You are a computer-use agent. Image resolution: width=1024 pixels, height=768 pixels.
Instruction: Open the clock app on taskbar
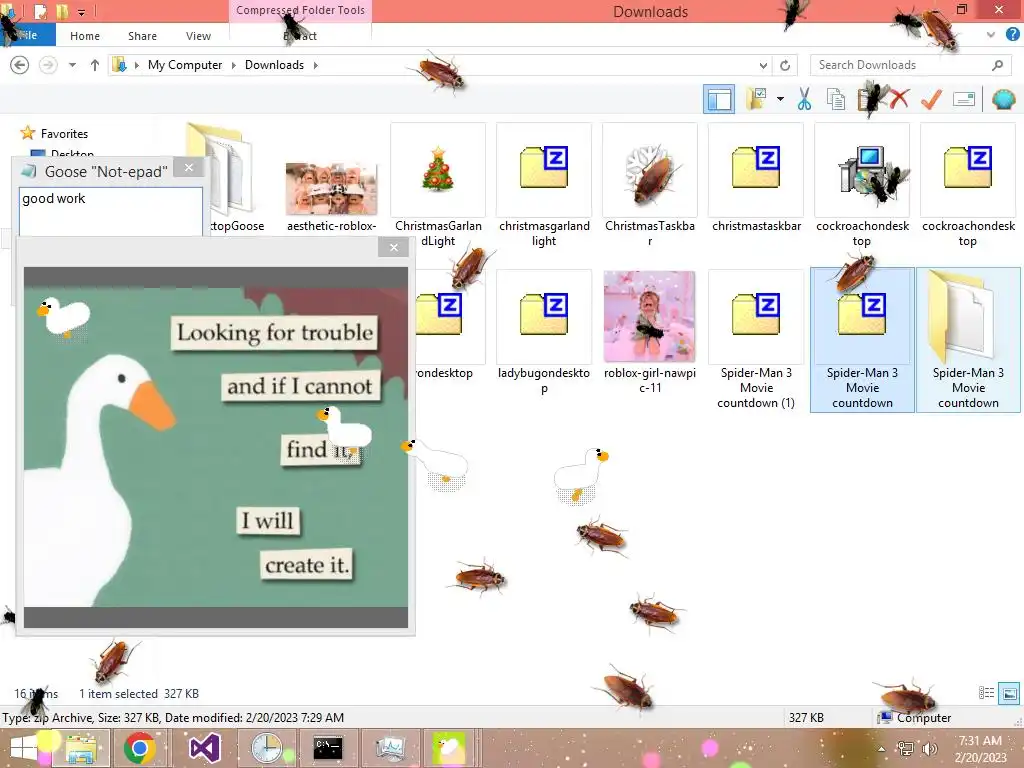(x=266, y=748)
